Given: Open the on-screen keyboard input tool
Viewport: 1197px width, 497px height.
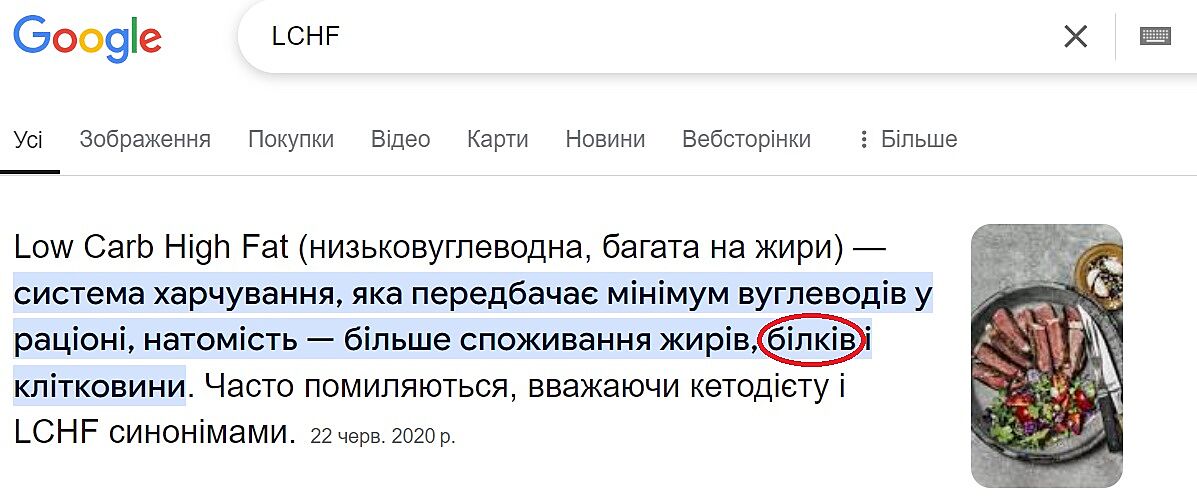Looking at the screenshot, I should [1155, 37].
